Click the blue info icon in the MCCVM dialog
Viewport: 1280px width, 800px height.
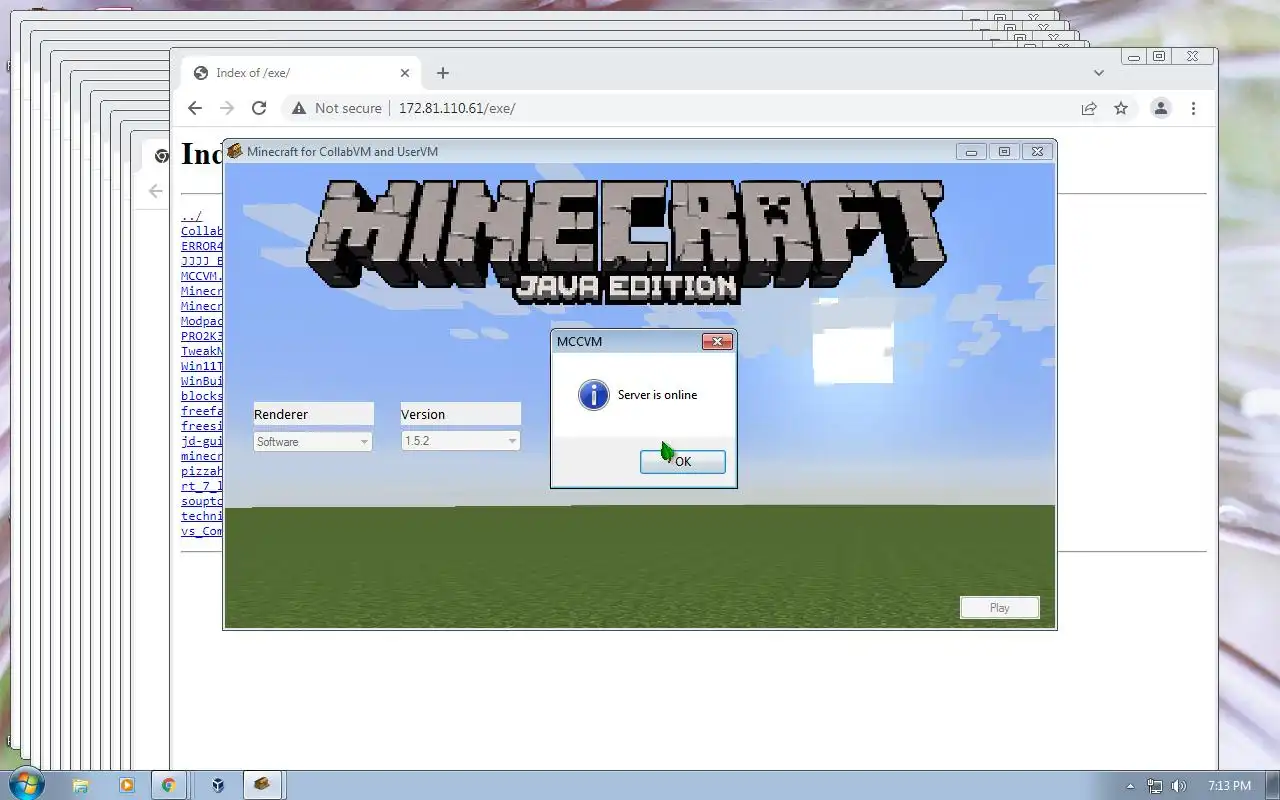[594, 395]
